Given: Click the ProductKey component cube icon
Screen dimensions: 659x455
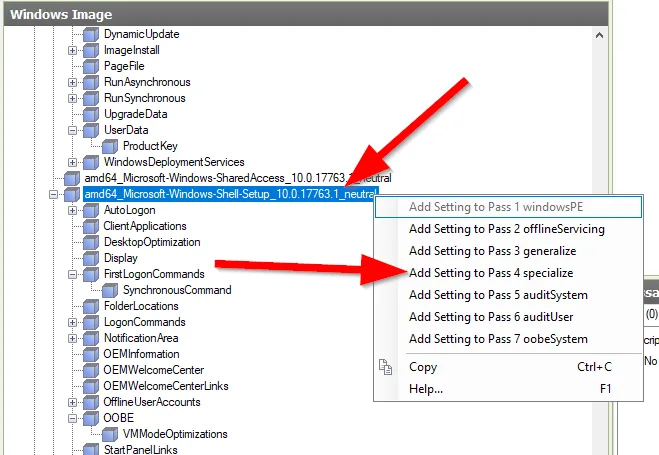Looking at the screenshot, I should point(110,146).
